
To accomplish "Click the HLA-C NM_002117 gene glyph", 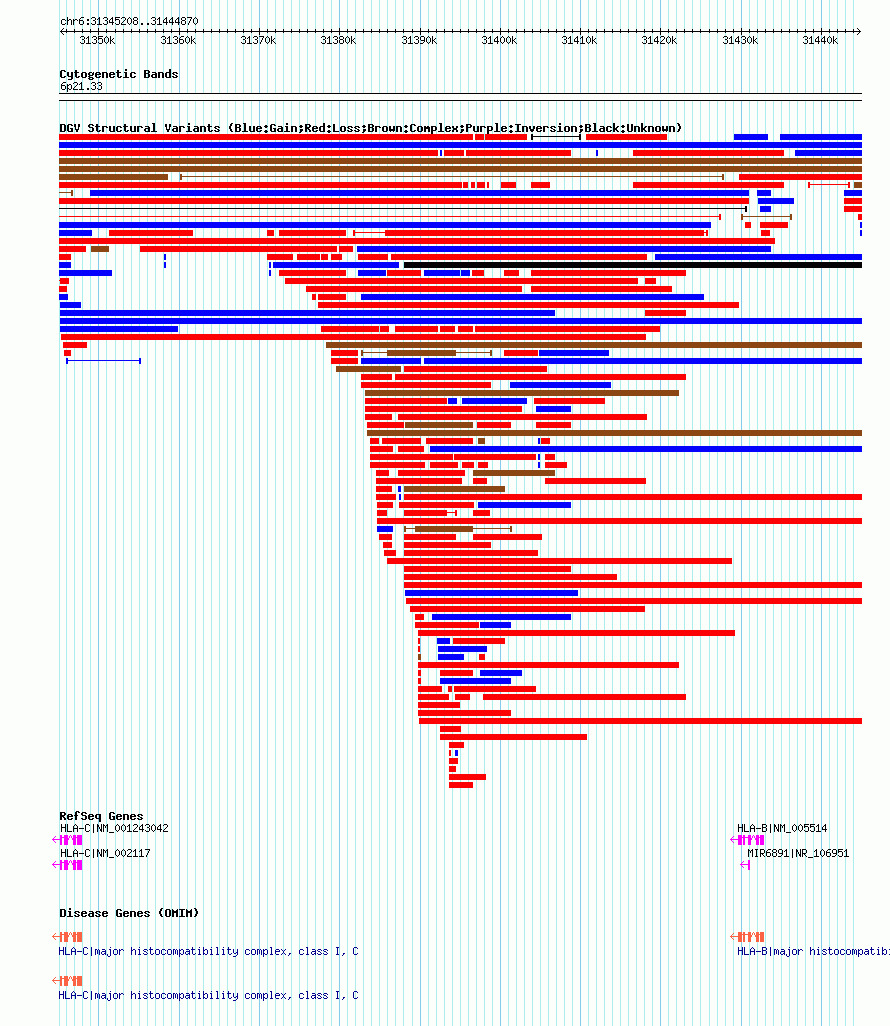I will (x=67, y=865).
